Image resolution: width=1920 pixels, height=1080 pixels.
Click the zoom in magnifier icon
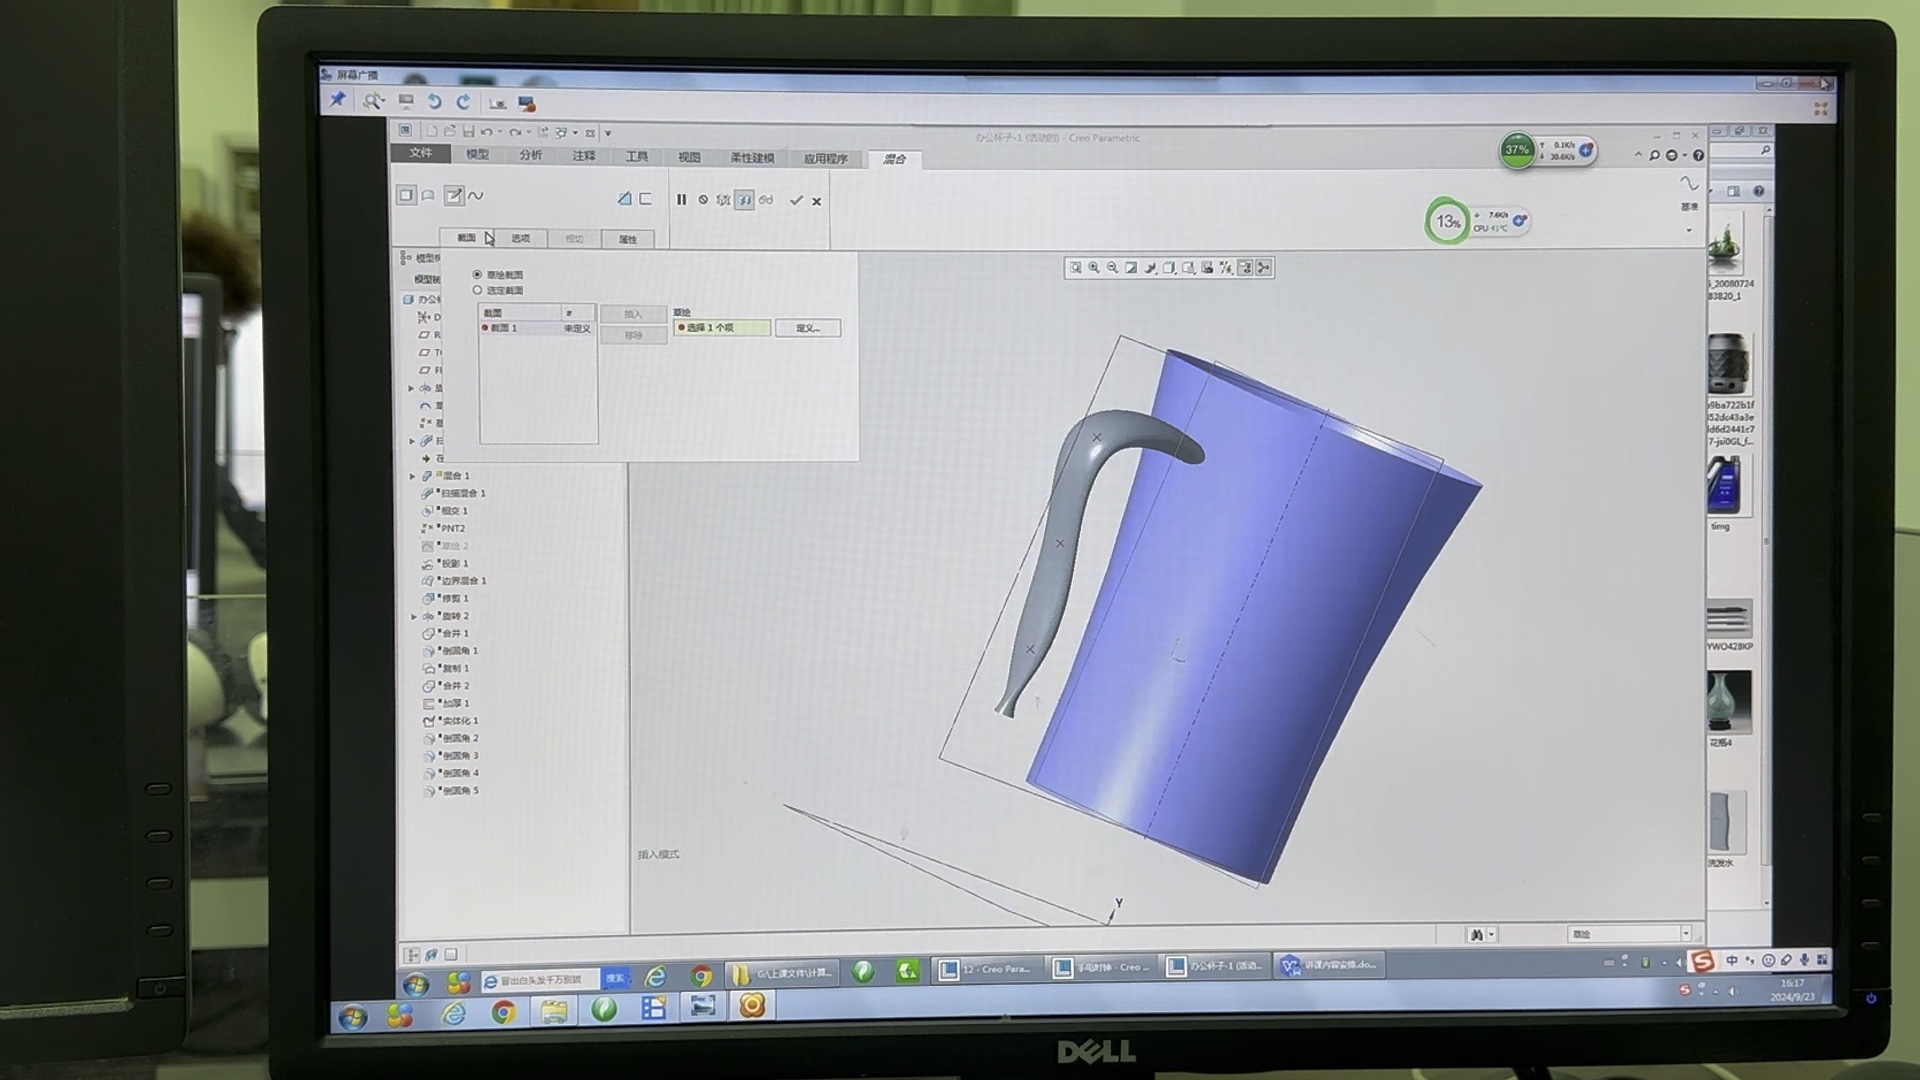click(x=1094, y=268)
